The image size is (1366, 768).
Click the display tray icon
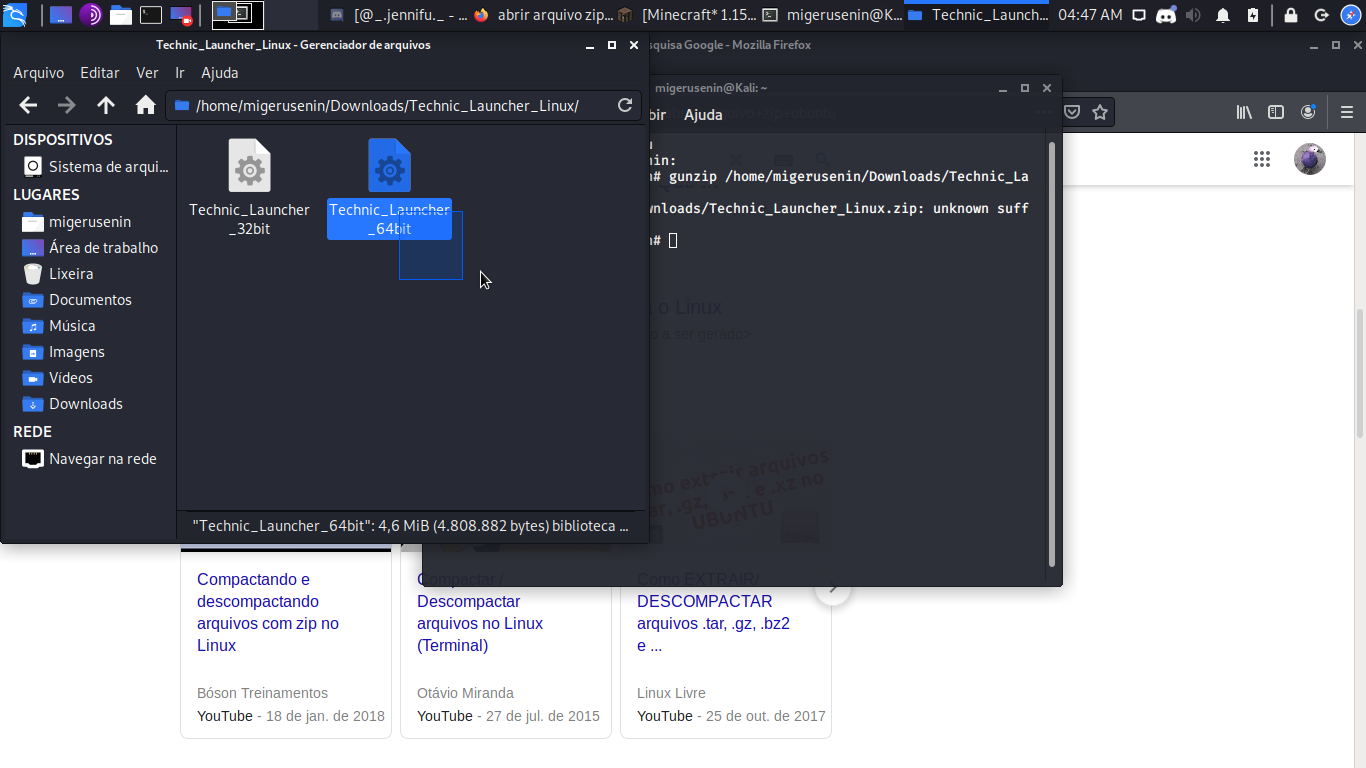coord(1139,15)
